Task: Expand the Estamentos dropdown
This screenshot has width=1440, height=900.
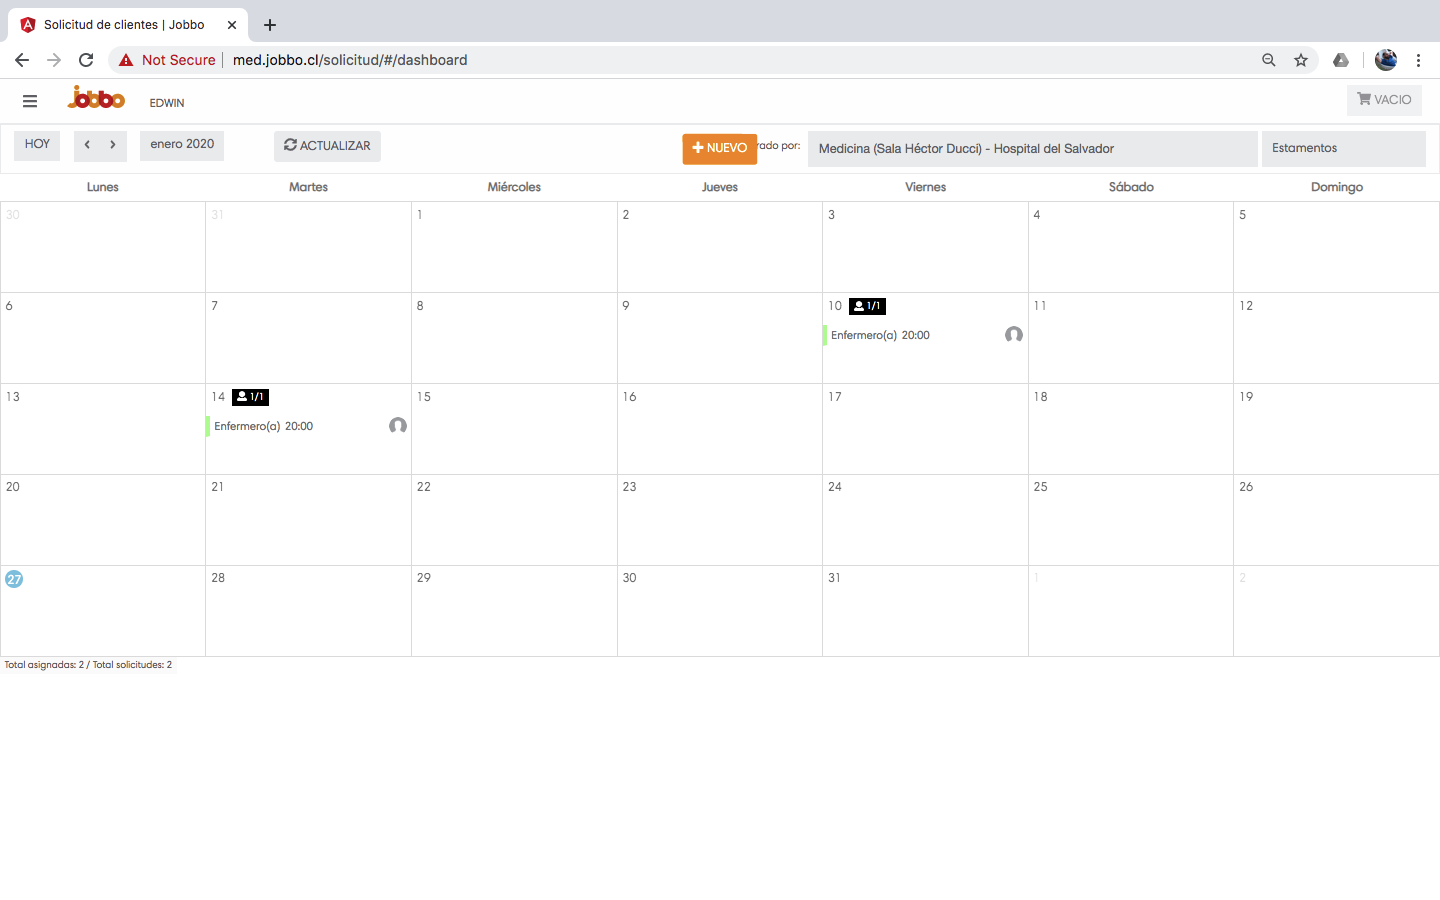Action: point(1342,148)
